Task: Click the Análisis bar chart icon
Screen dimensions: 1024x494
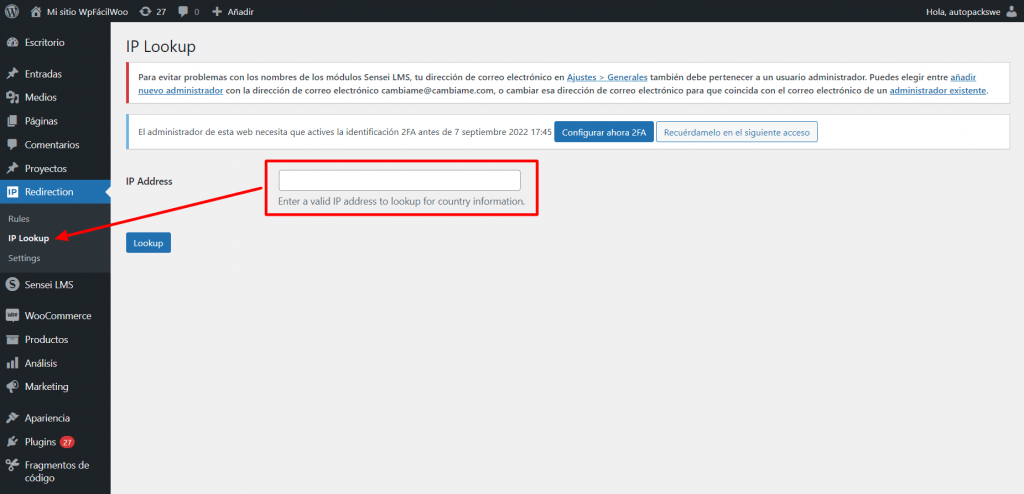Action: tap(12, 363)
